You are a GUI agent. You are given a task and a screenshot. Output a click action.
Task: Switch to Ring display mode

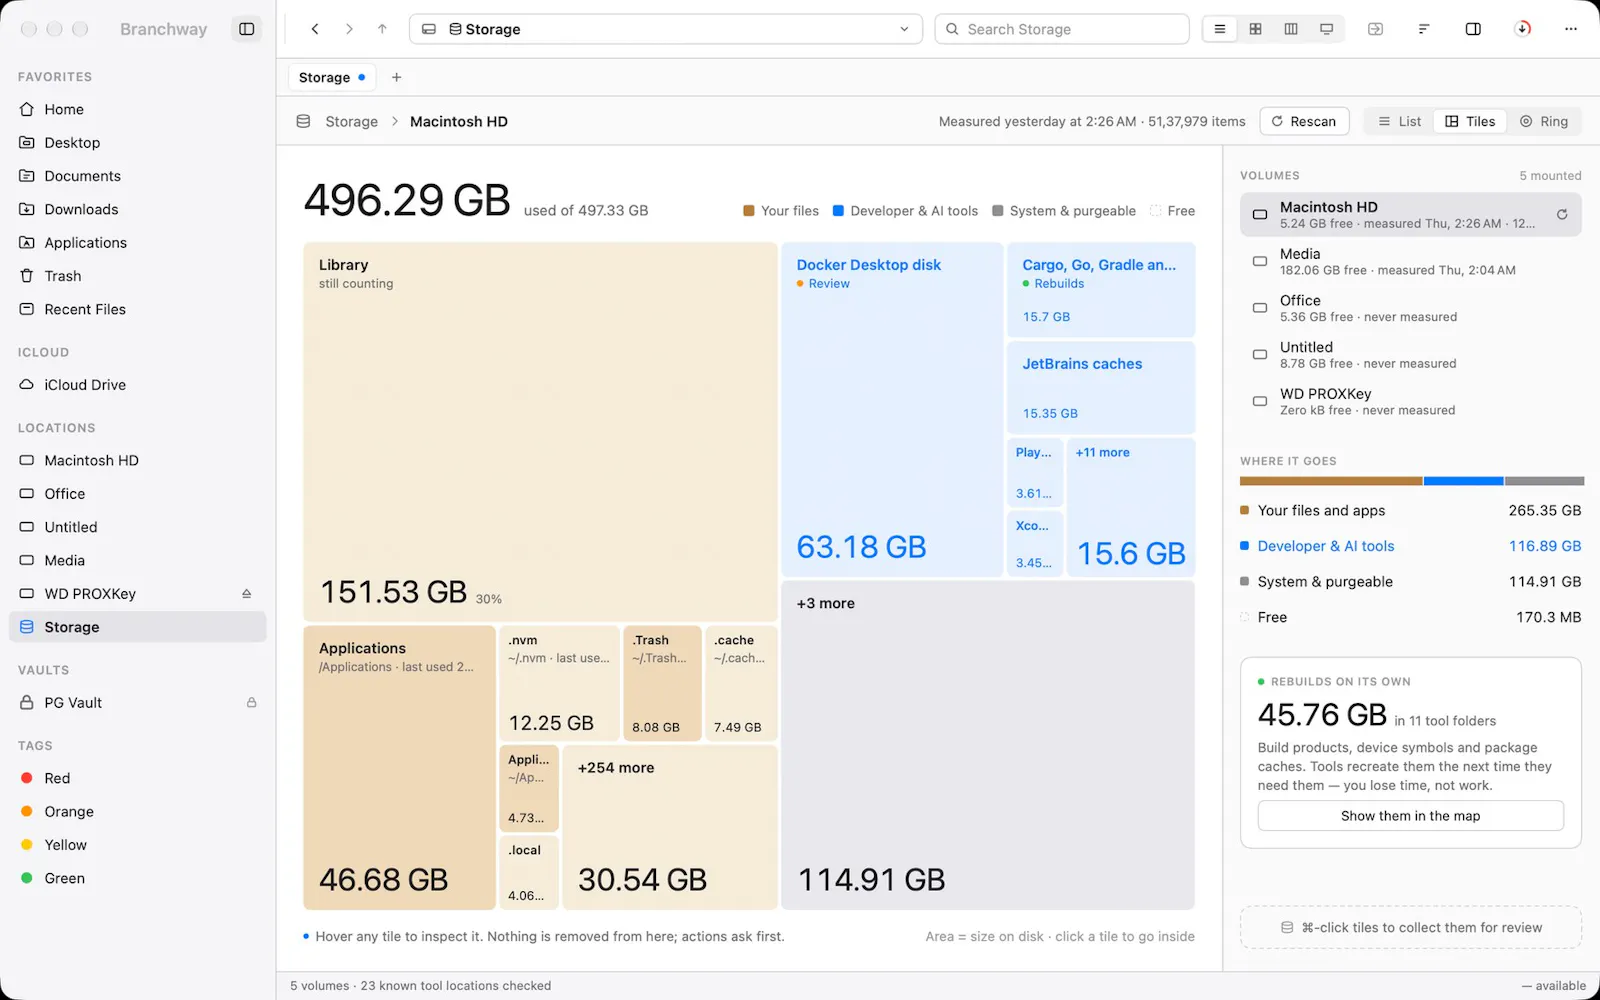point(1543,121)
